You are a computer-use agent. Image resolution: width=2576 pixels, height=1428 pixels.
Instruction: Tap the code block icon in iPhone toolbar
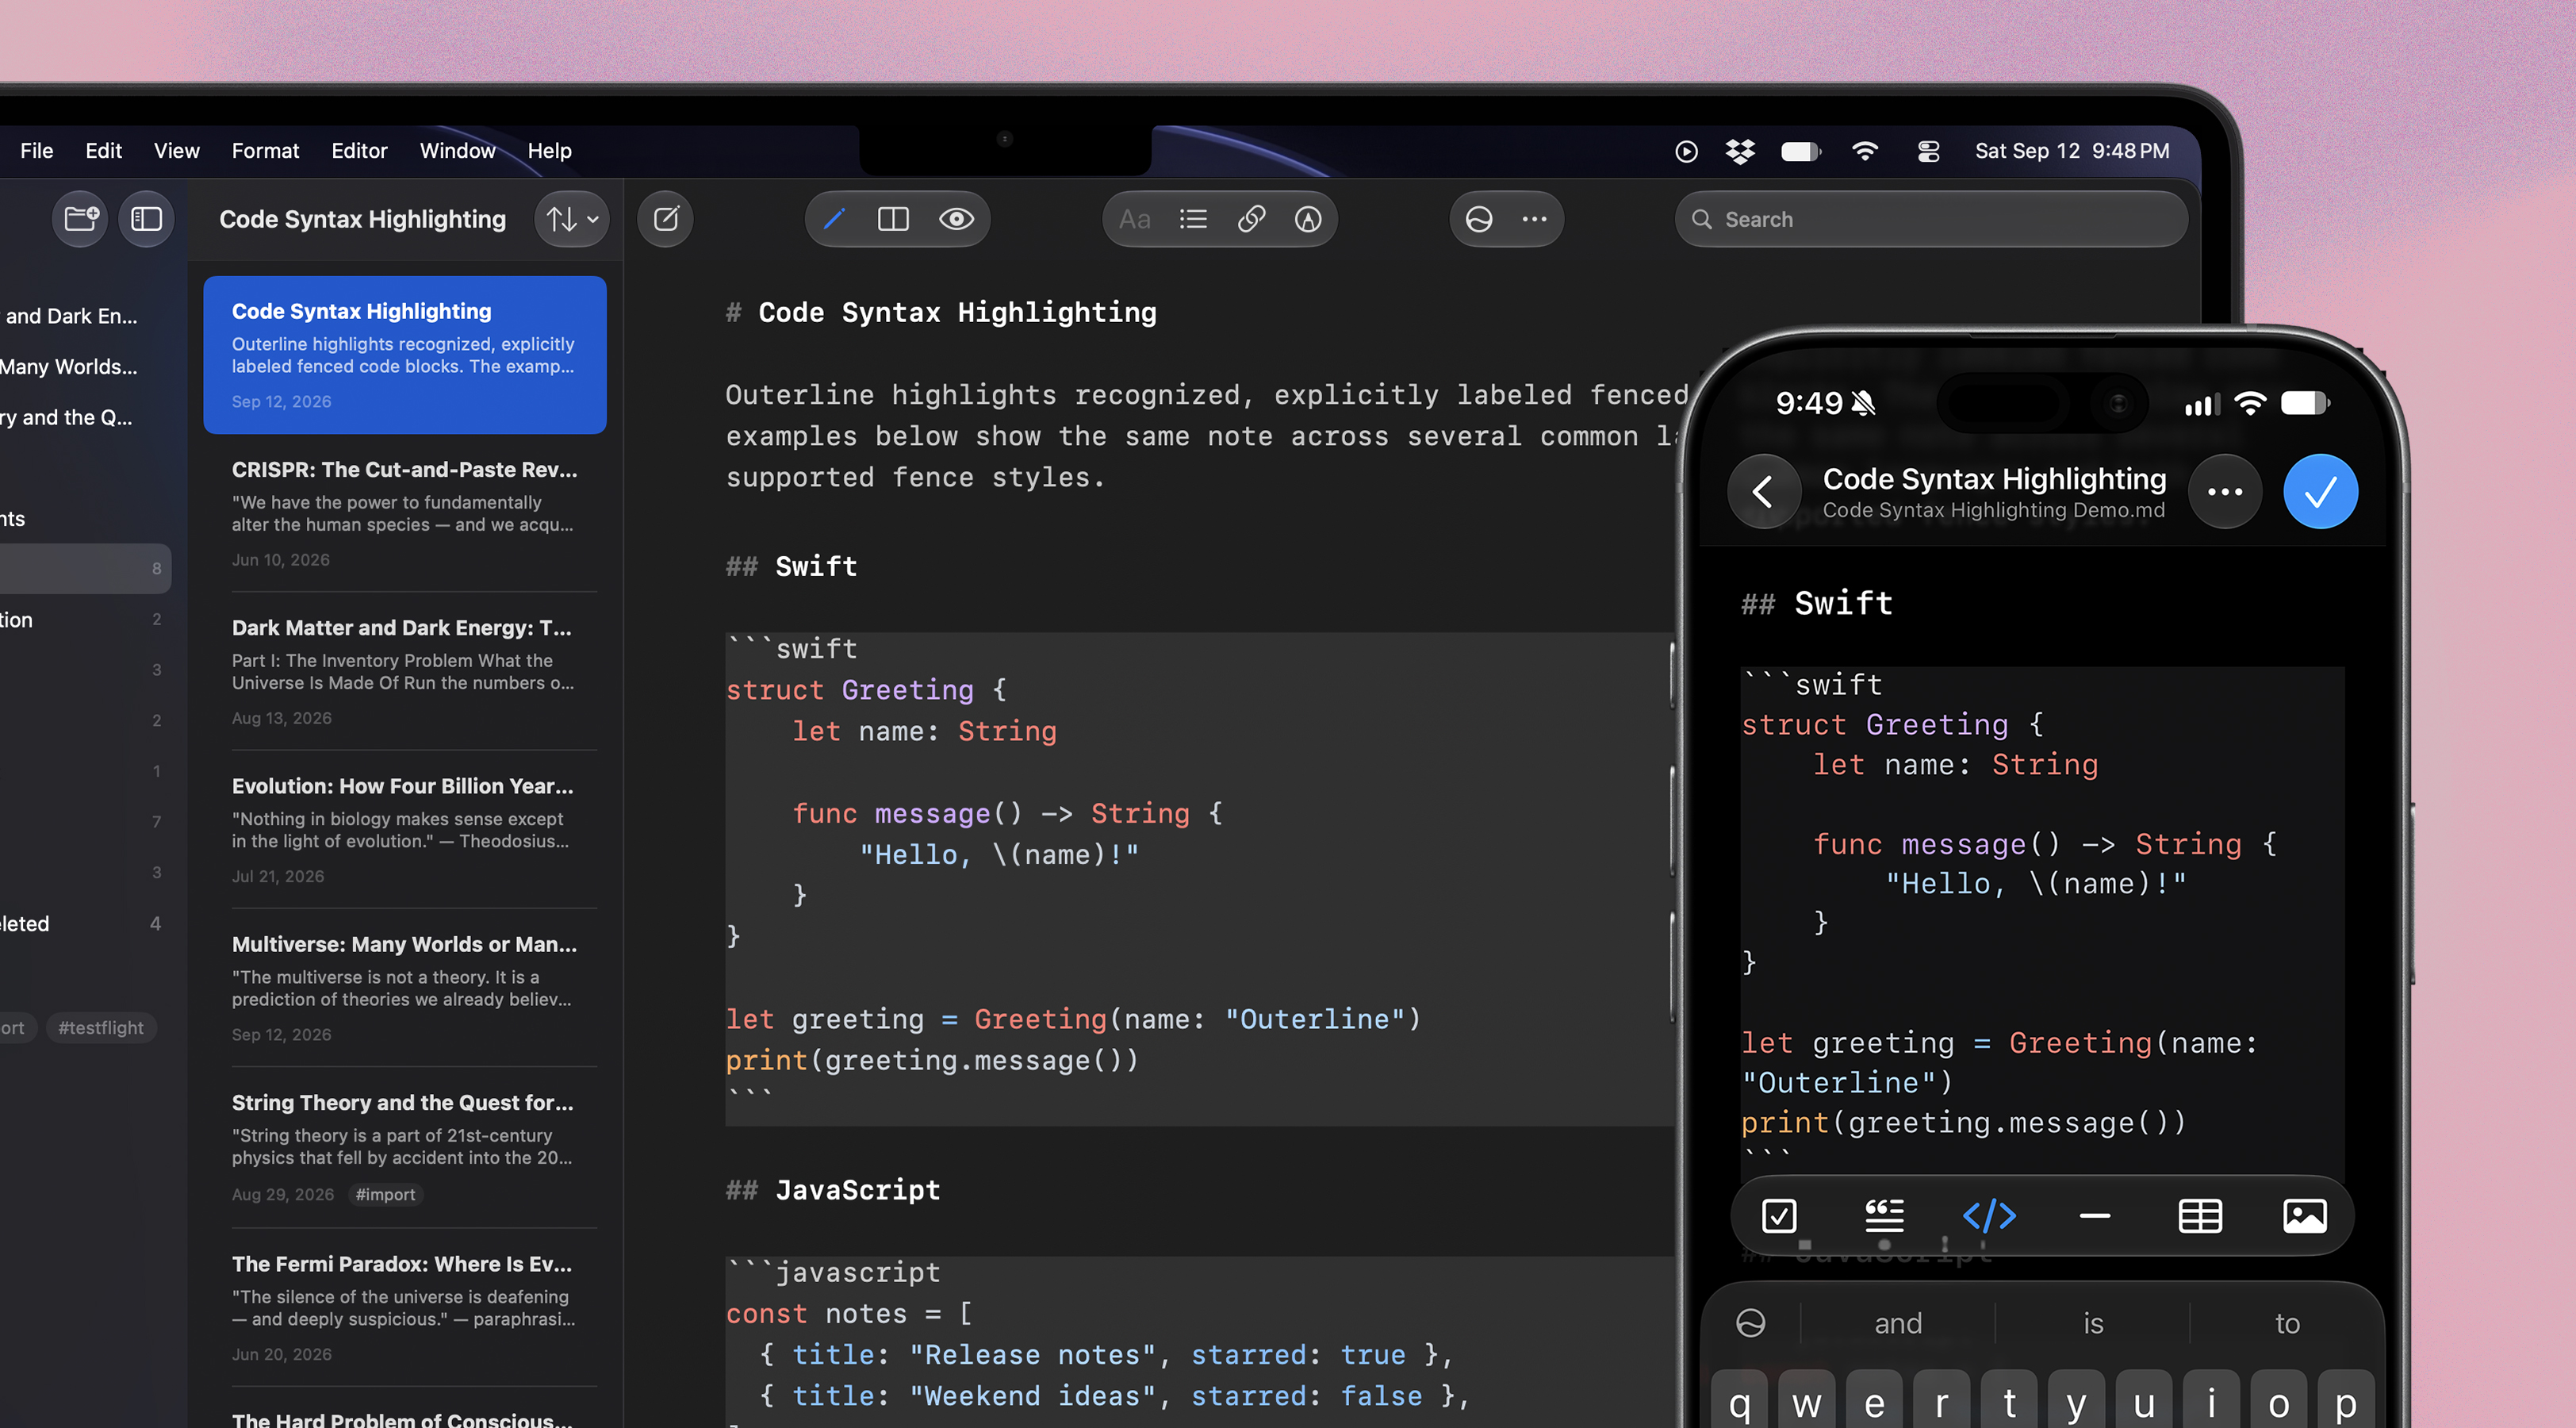[1990, 1216]
